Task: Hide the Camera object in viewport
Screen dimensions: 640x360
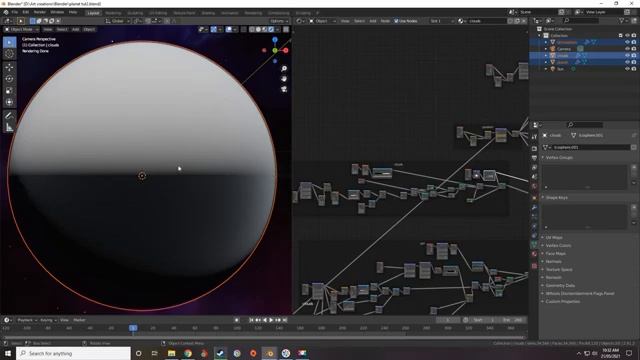Action: [x=627, y=49]
